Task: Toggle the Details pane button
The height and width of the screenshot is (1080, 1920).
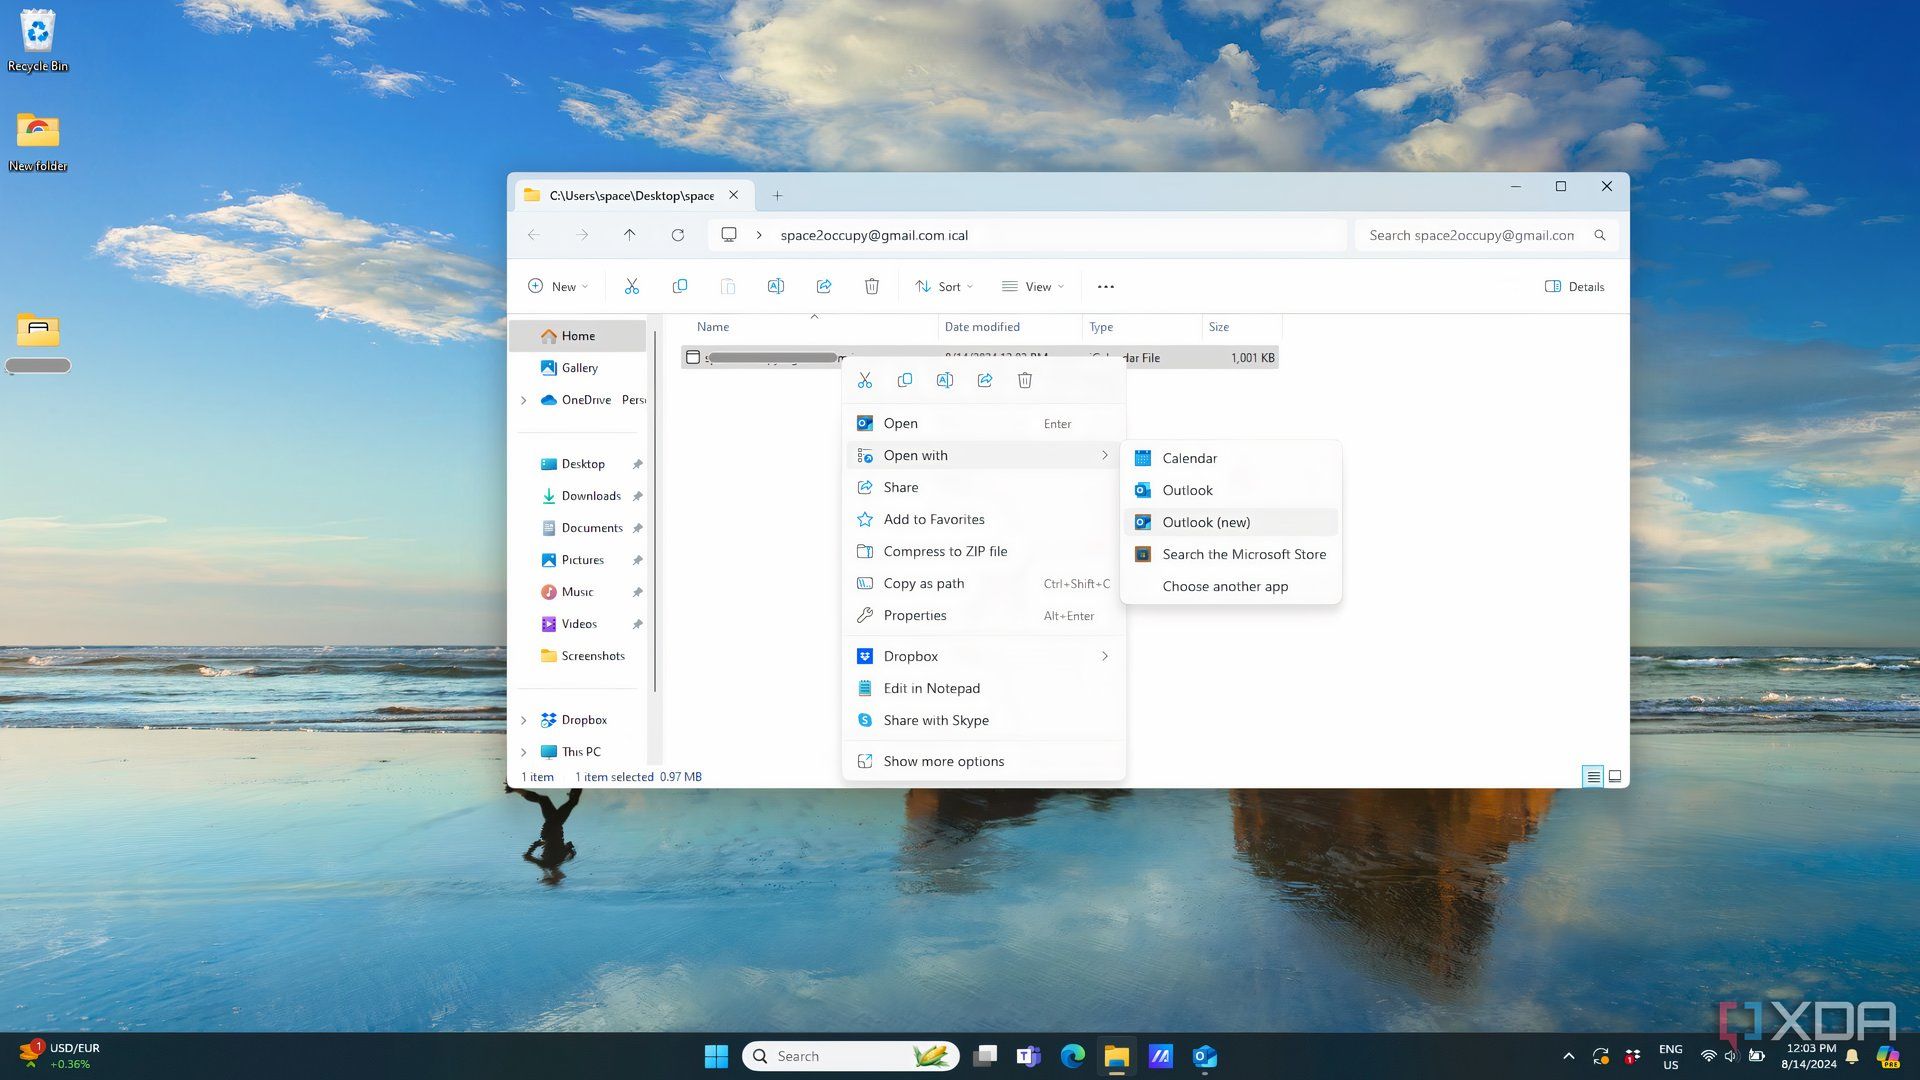Action: click(1575, 287)
